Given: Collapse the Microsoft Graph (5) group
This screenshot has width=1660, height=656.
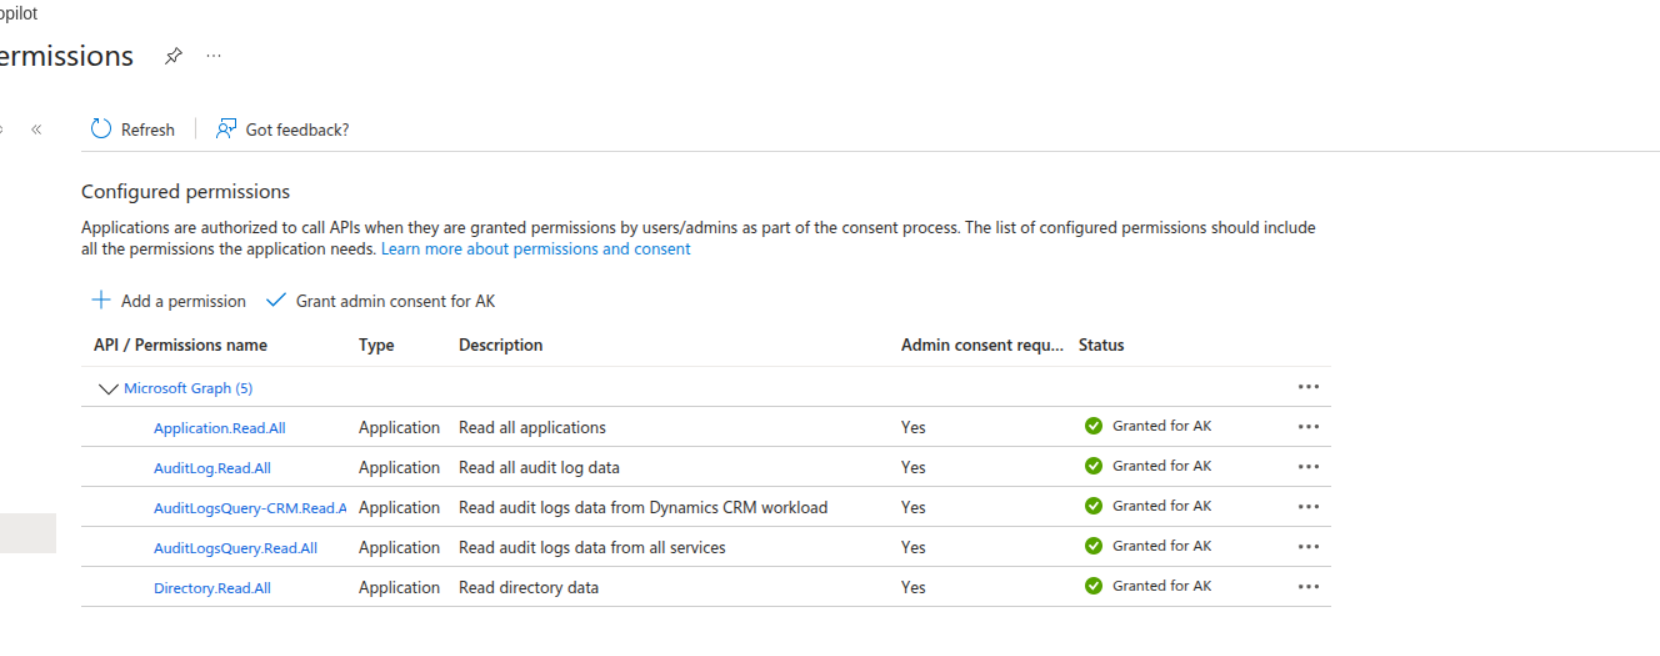Looking at the screenshot, I should click(108, 388).
